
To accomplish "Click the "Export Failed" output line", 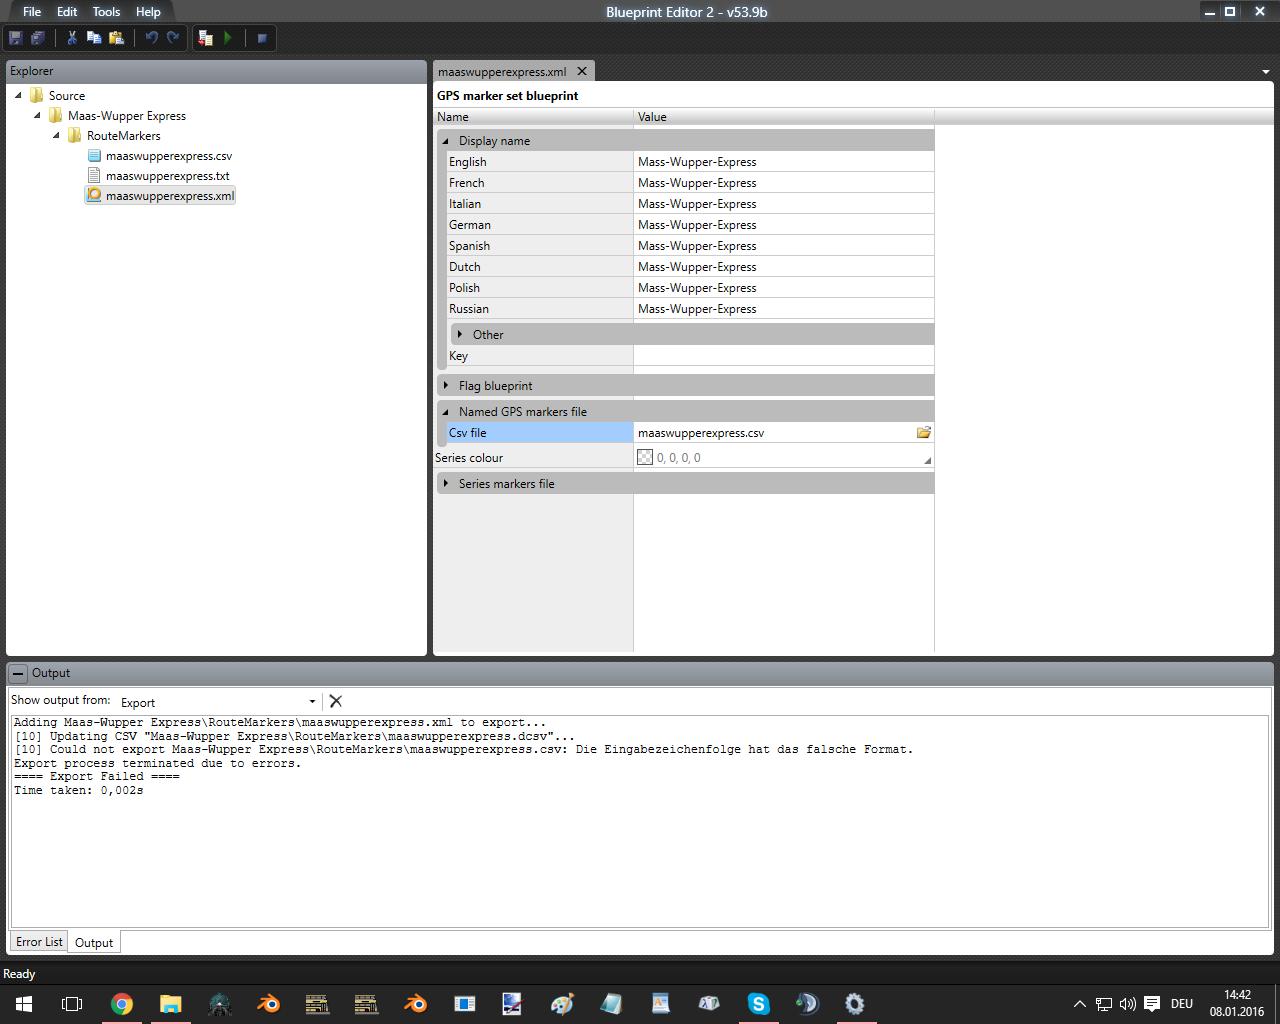I will [97, 777].
